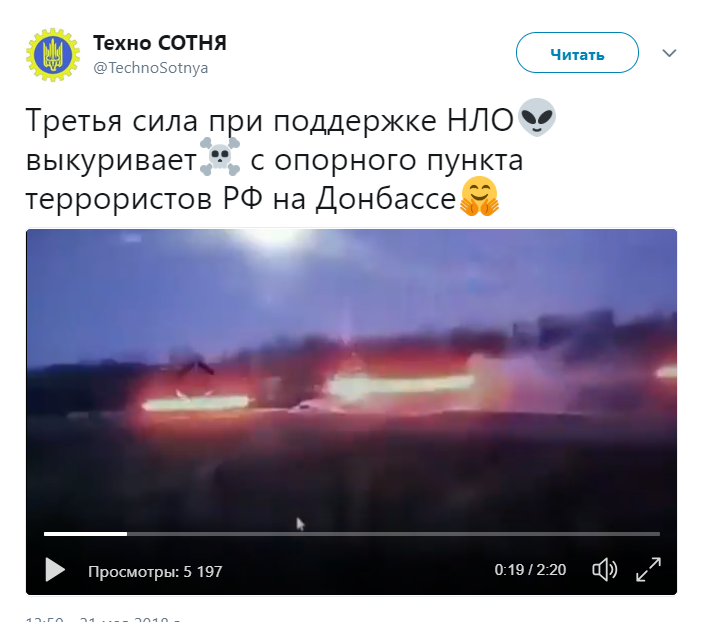
Task: Click the Техно СОТНЯ display name
Action: [159, 43]
